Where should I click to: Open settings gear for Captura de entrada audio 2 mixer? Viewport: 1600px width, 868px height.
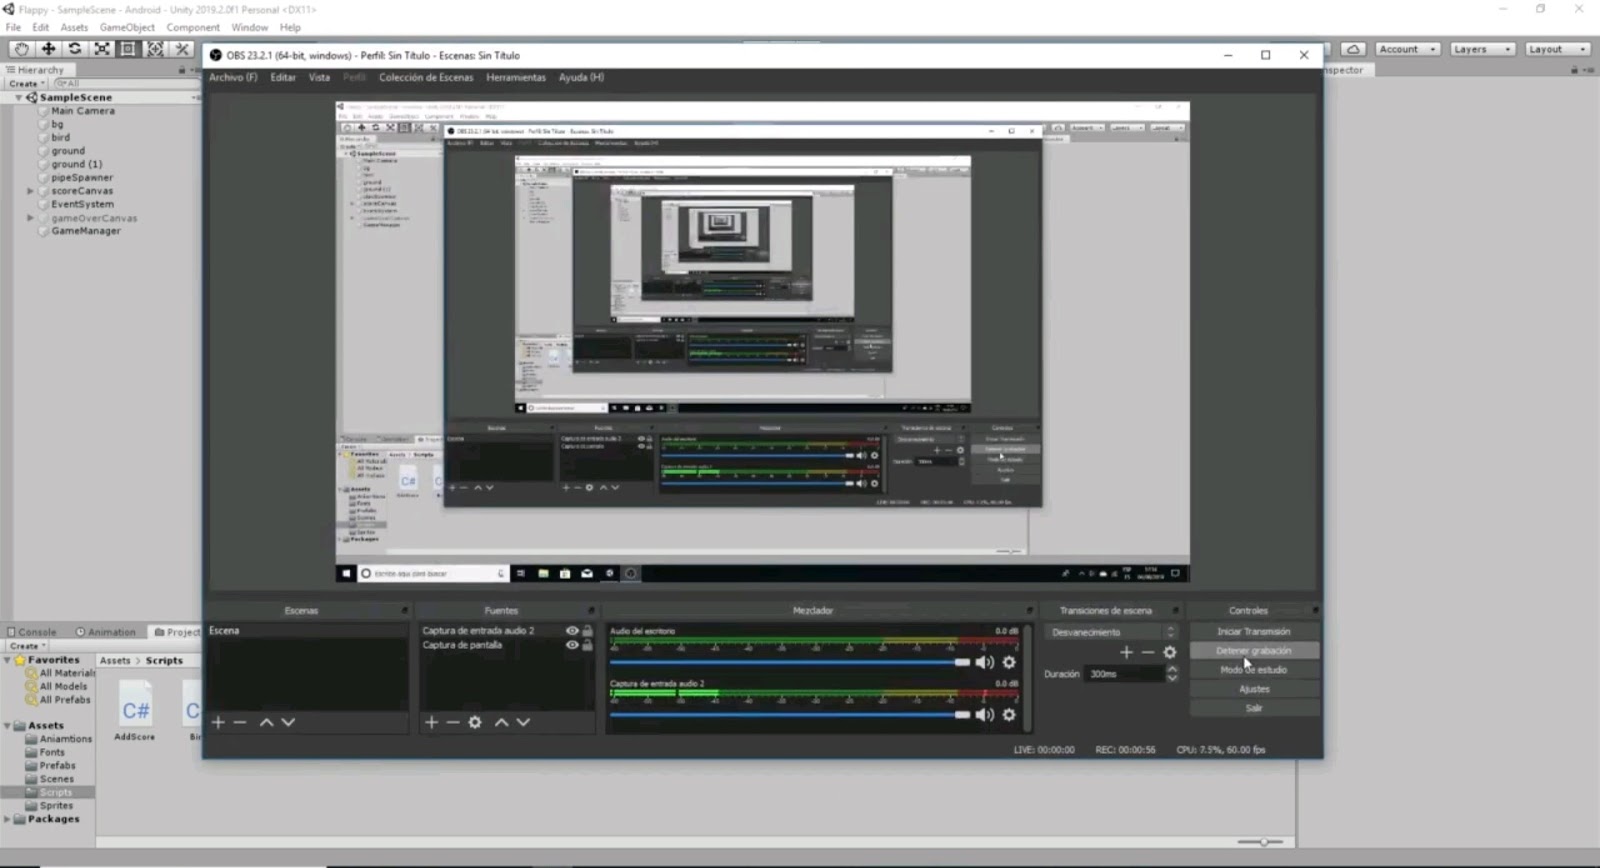click(1009, 714)
